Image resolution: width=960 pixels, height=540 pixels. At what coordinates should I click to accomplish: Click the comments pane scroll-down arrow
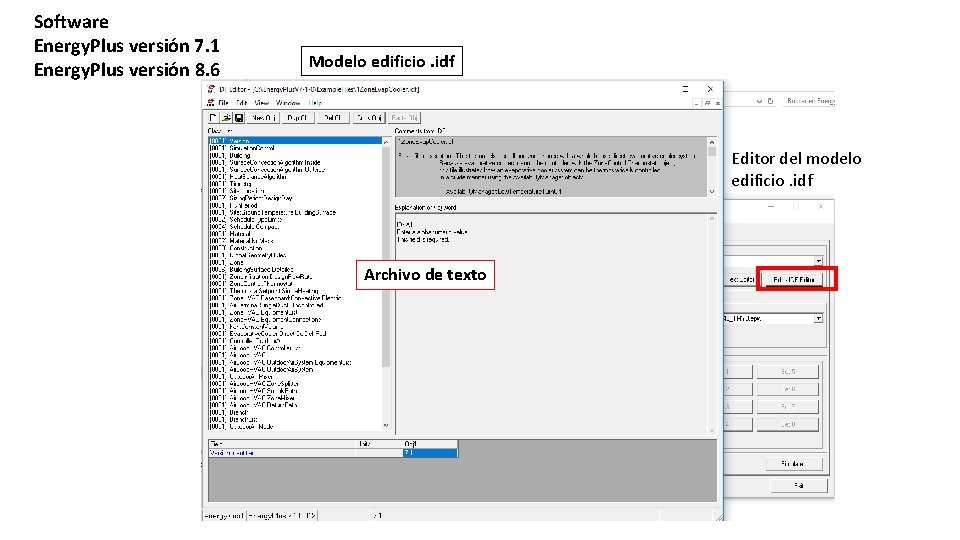tap(711, 192)
